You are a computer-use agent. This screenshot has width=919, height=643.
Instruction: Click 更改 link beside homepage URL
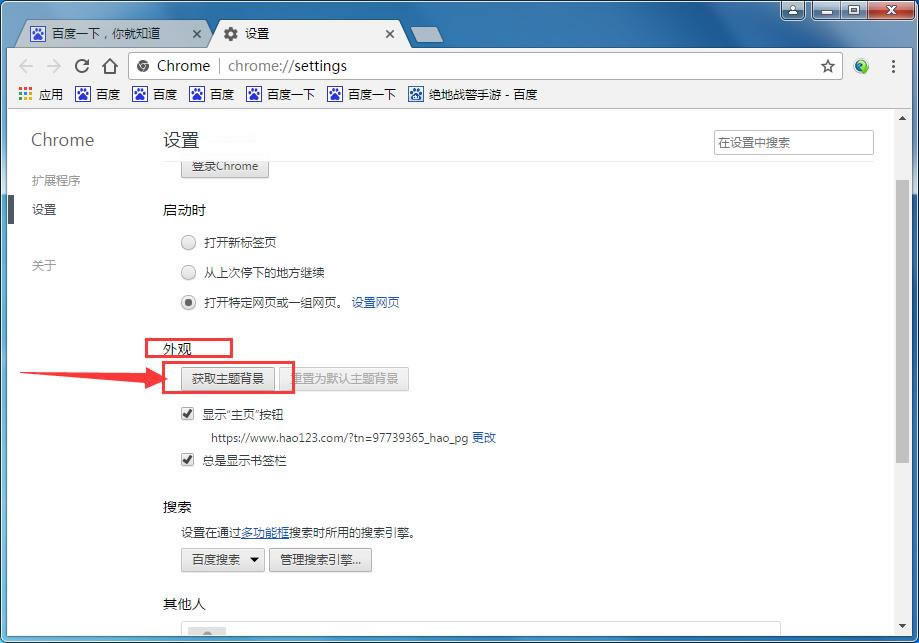click(484, 437)
